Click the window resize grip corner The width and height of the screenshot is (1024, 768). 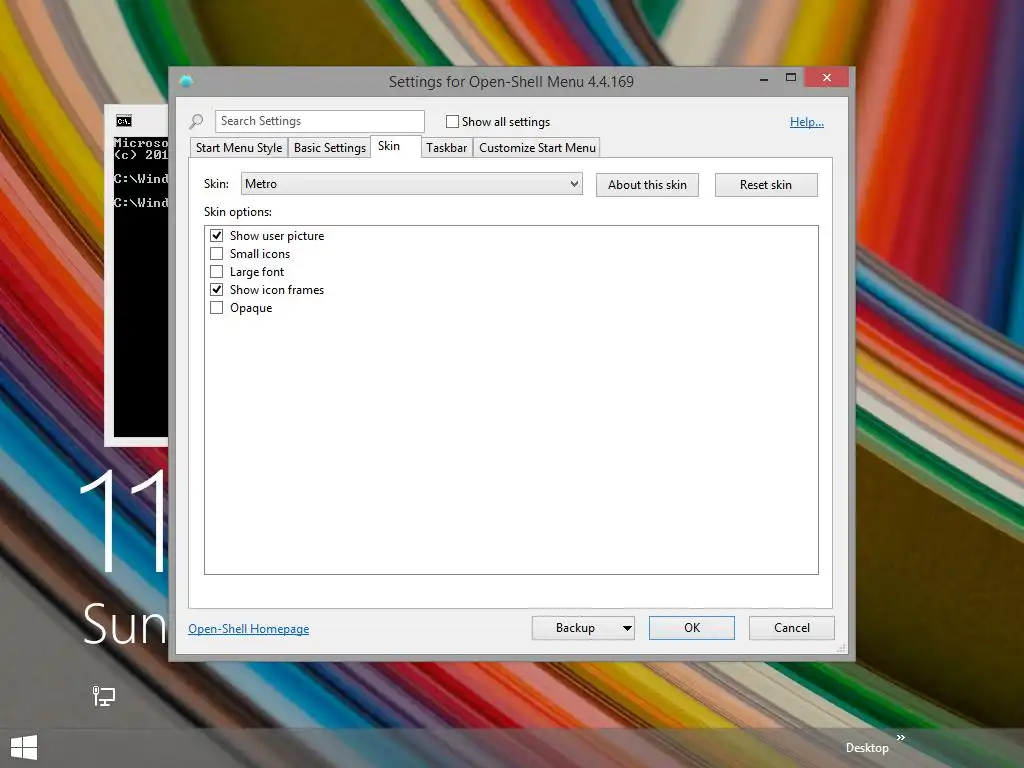click(x=842, y=648)
